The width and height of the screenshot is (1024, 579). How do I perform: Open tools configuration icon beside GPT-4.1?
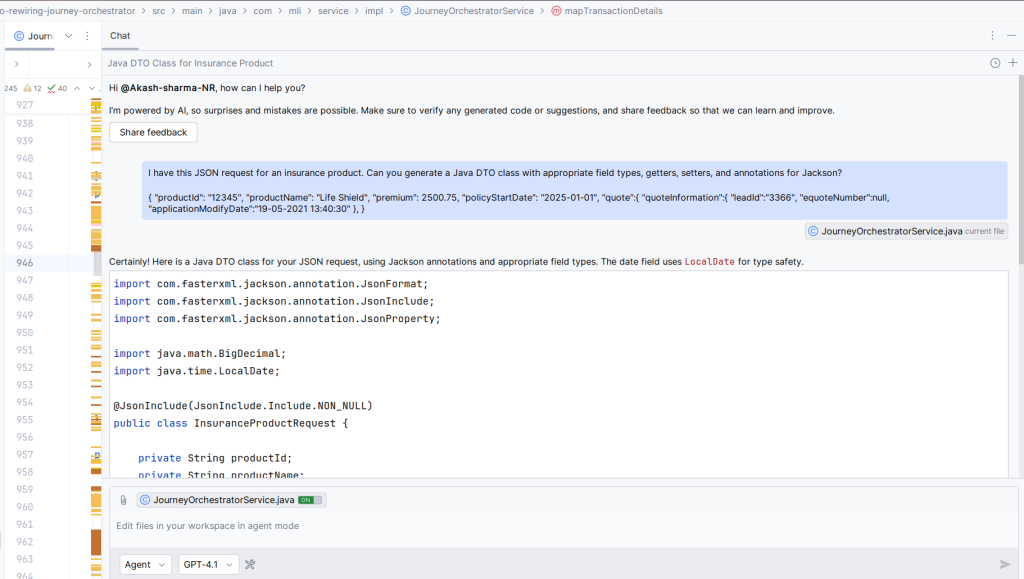click(249, 565)
